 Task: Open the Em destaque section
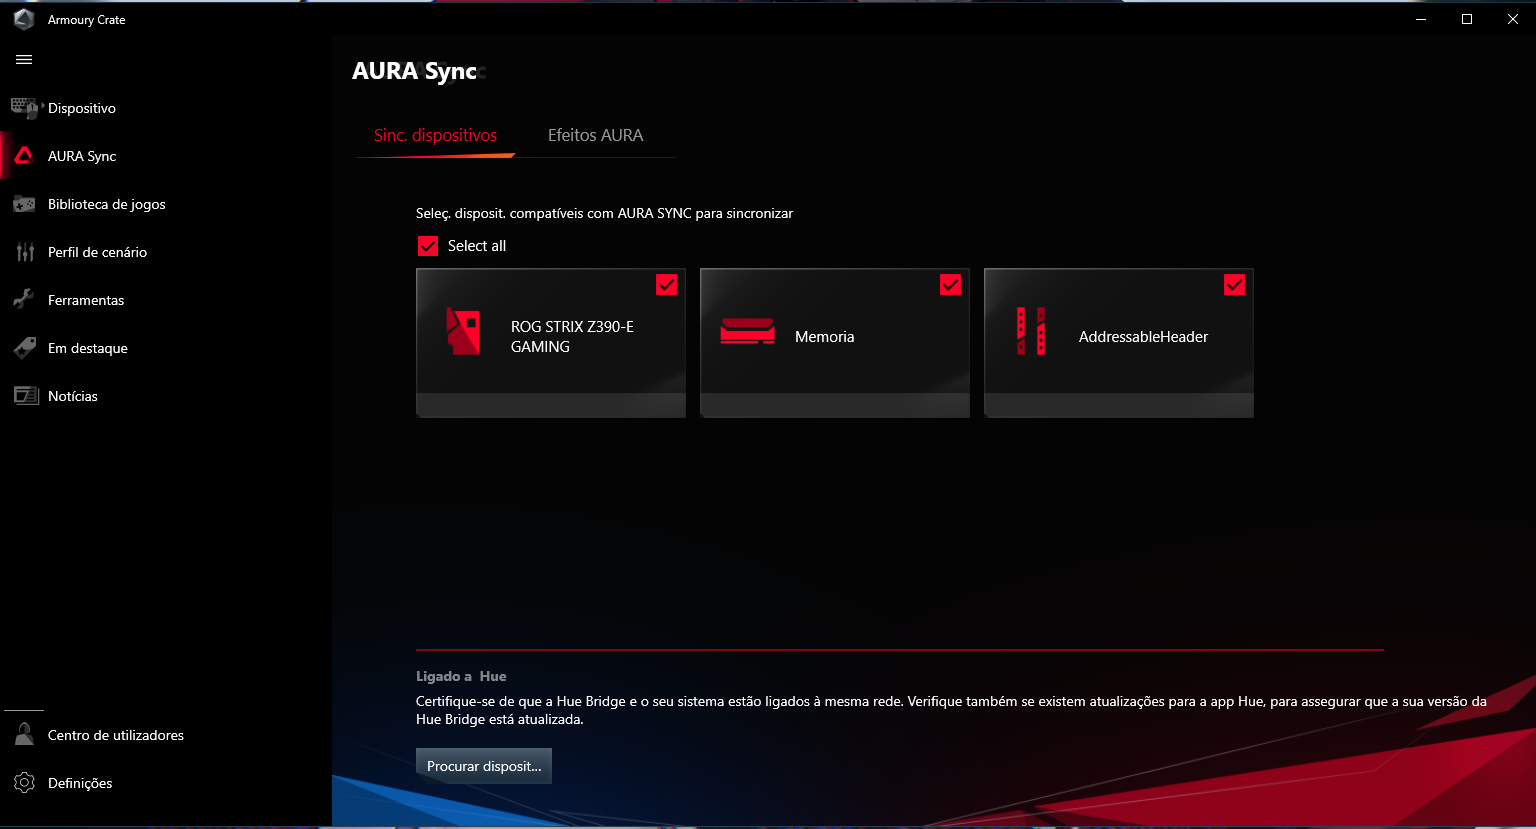[x=88, y=348]
